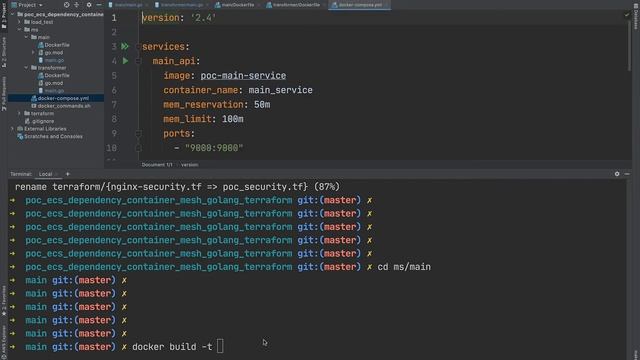Fold the main_api block at line 4
The image size is (640, 360).
tap(138, 61)
